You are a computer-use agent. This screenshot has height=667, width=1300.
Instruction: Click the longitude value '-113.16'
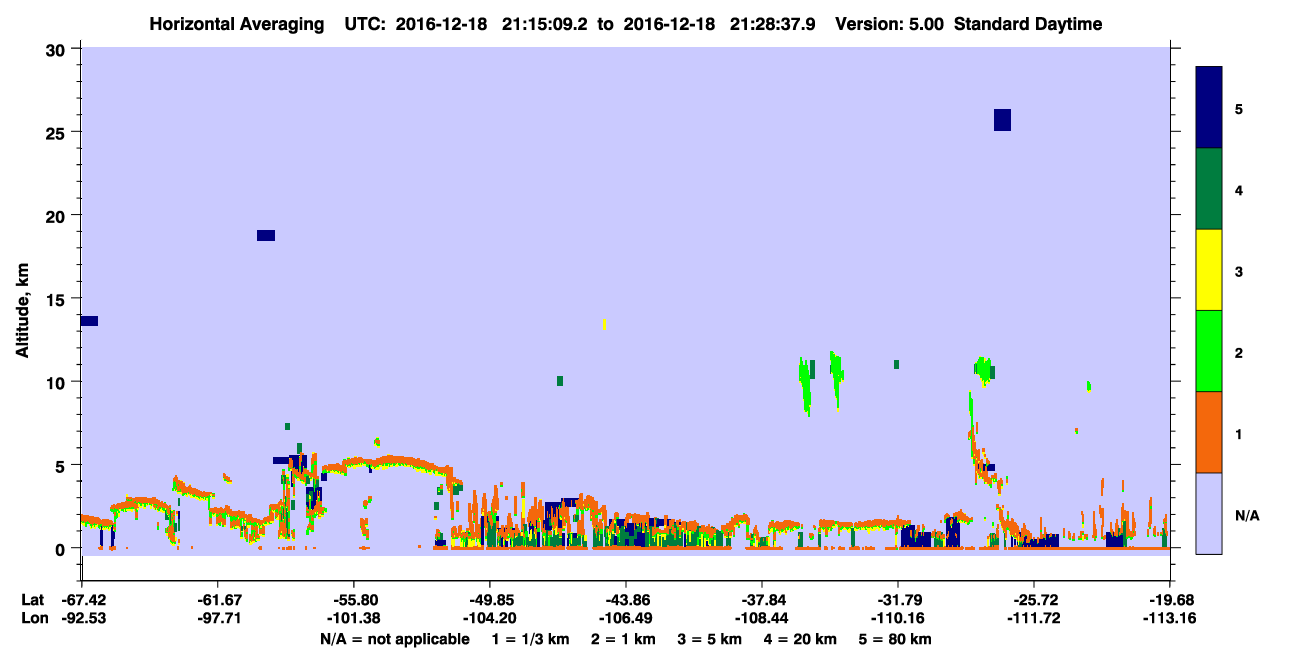coord(1171,618)
